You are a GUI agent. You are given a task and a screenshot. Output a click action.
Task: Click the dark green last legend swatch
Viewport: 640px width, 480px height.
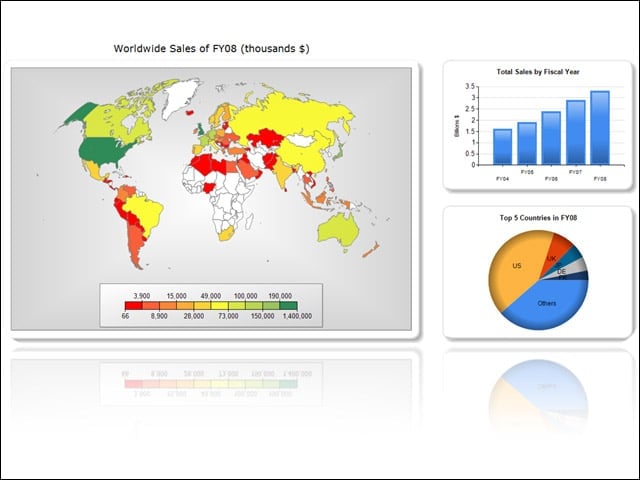[289, 306]
